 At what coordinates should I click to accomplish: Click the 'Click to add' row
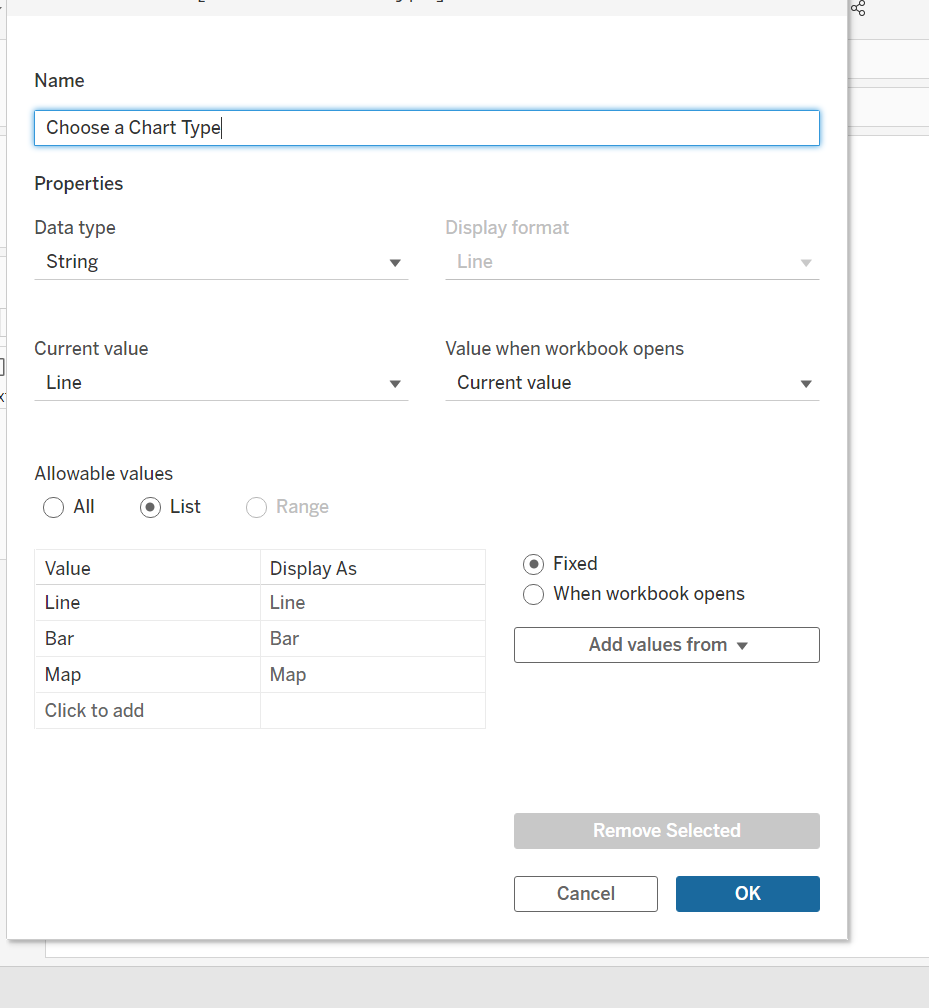(x=147, y=711)
